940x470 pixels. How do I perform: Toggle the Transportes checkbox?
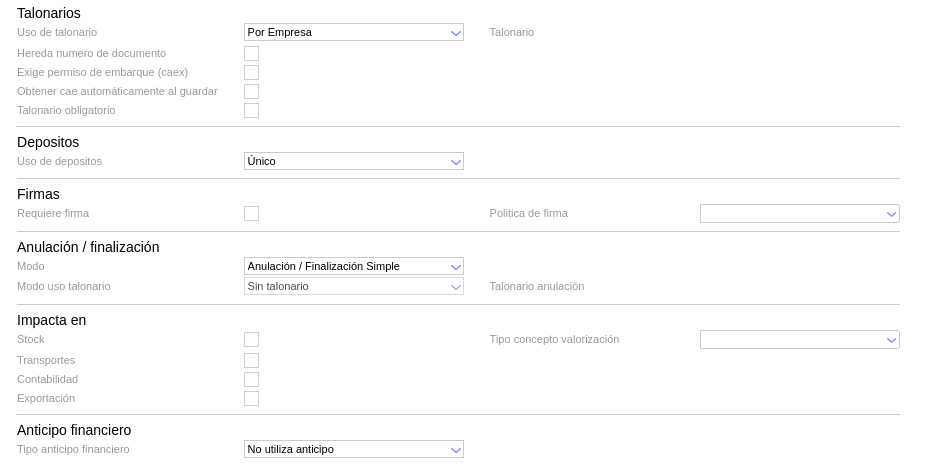pos(251,360)
